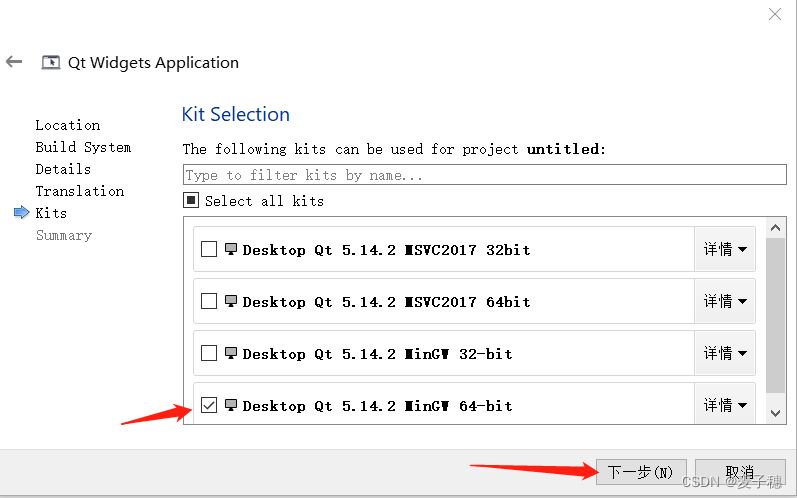Click the Qt Widgets Application wizard icon
This screenshot has width=797, height=498.
[50, 62]
